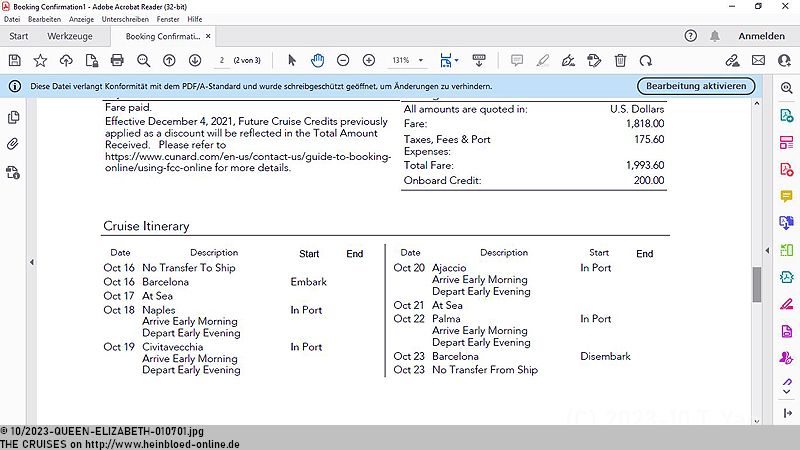The width and height of the screenshot is (800, 450).
Task: Select the highlight text pen
Action: click(543, 60)
